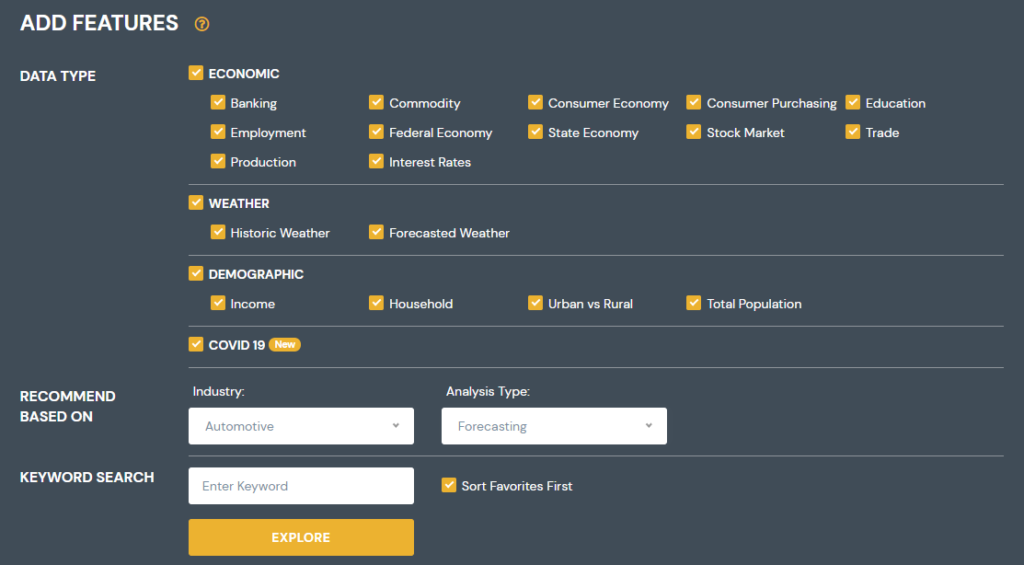Expand the Analysis Type dropdown
The width and height of the screenshot is (1024, 565).
(554, 426)
